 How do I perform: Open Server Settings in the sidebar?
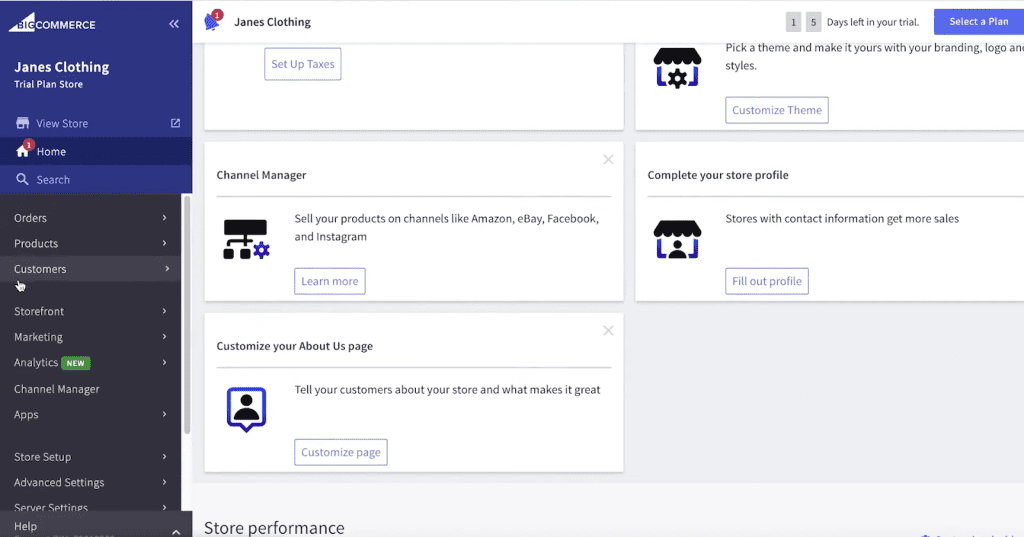point(90,506)
